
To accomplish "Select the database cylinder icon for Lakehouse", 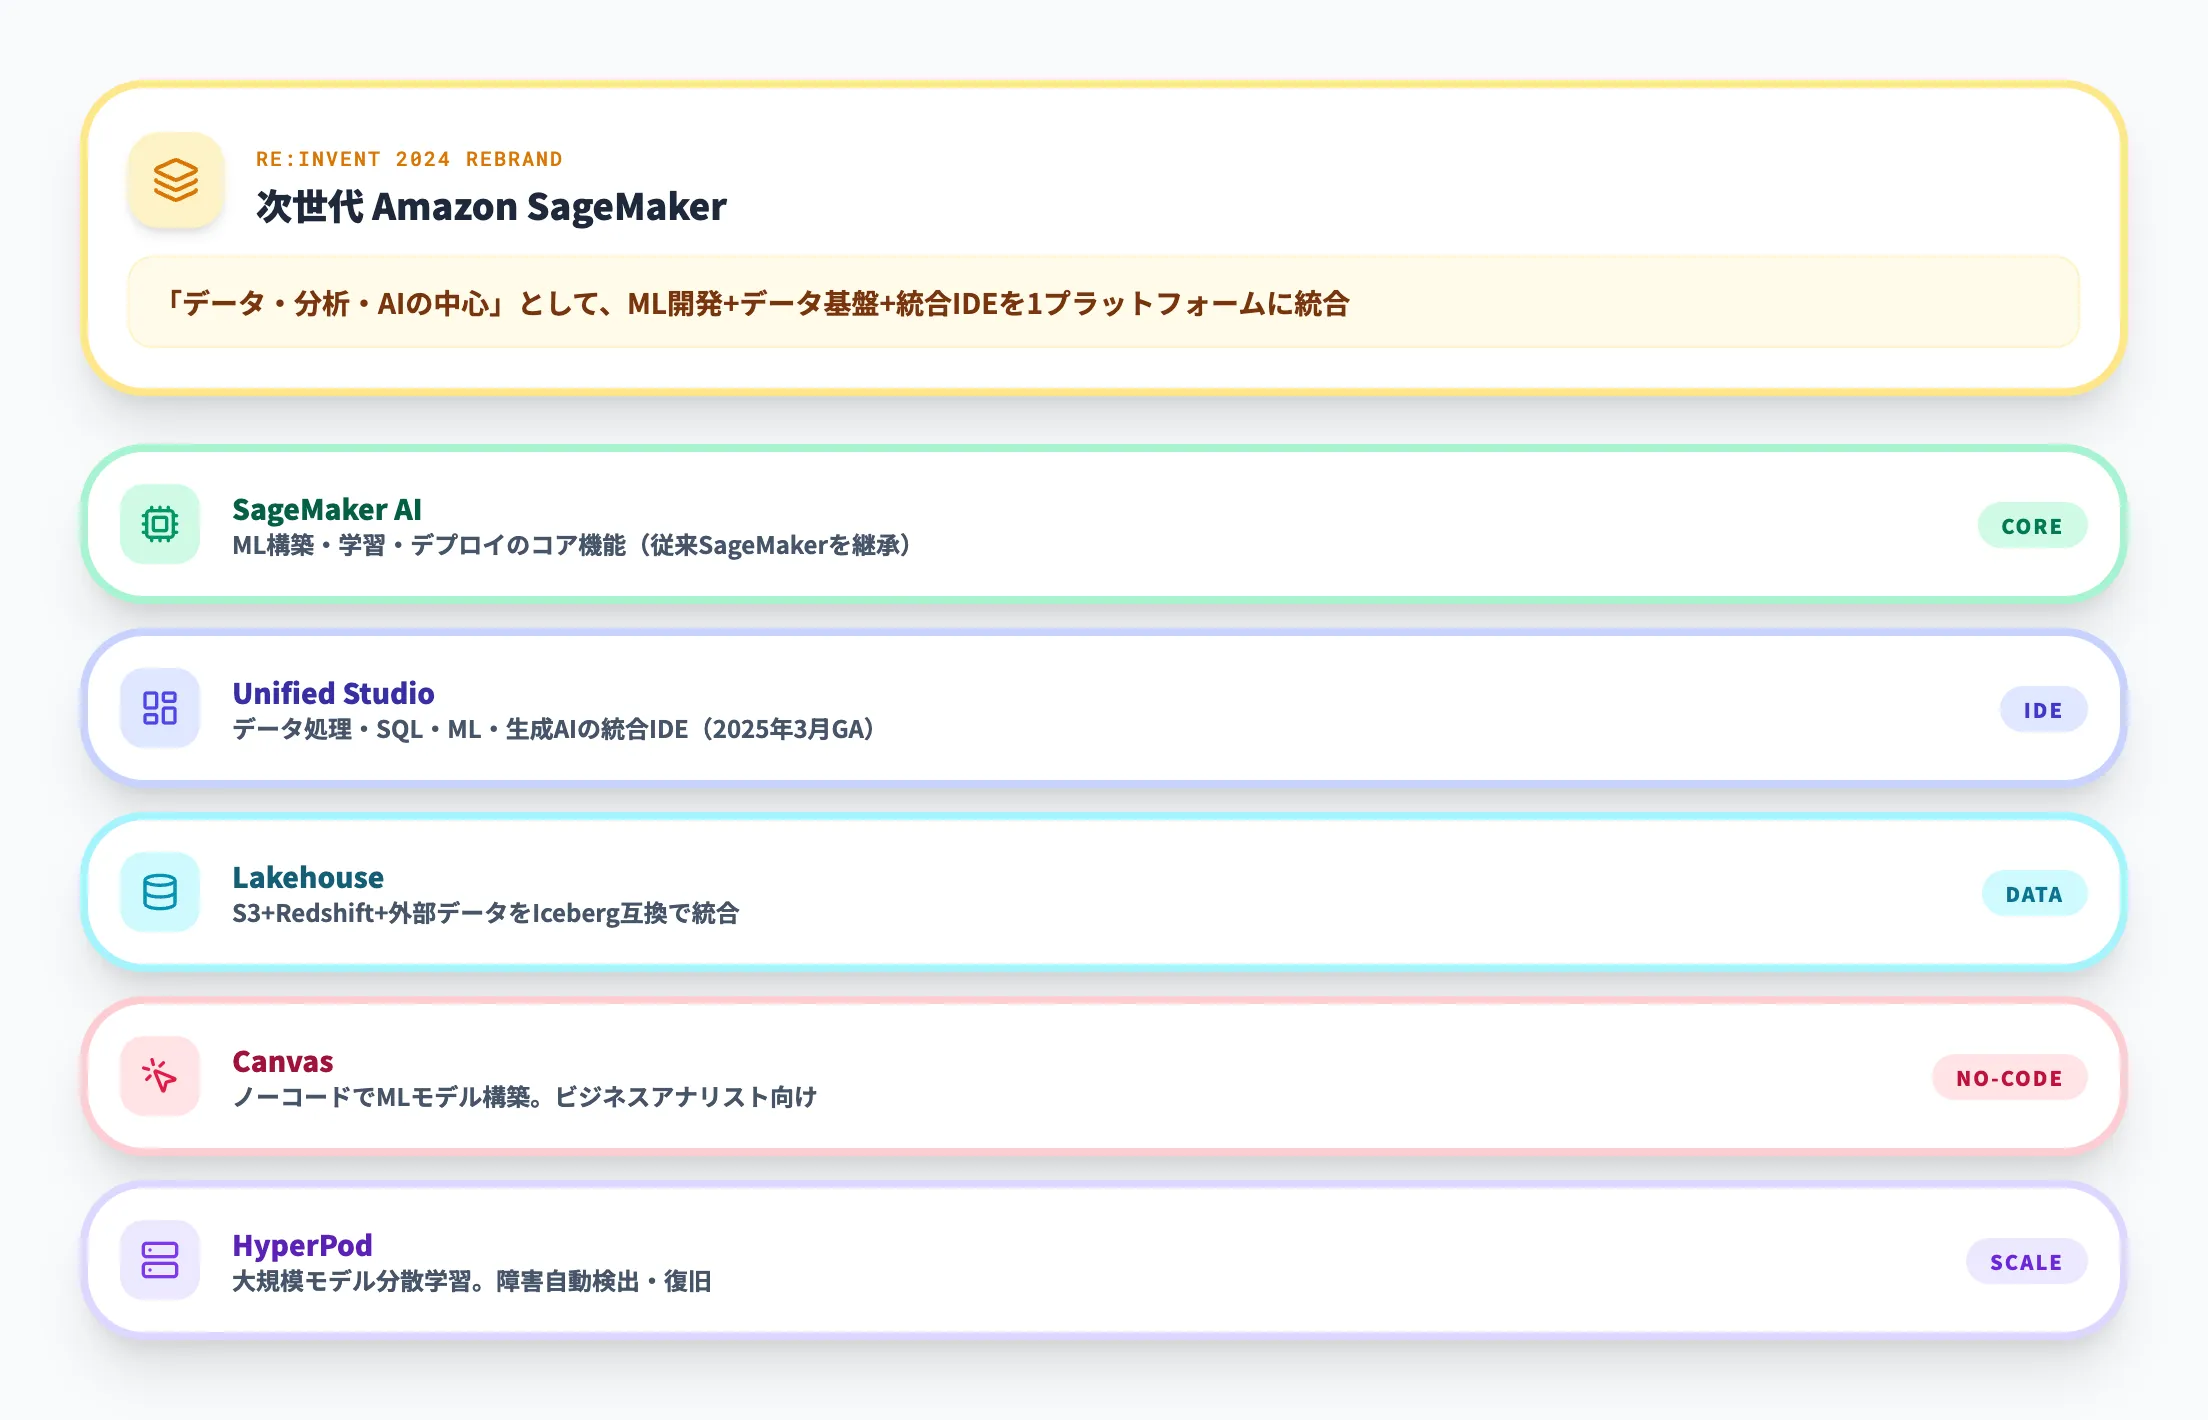I will [x=160, y=893].
